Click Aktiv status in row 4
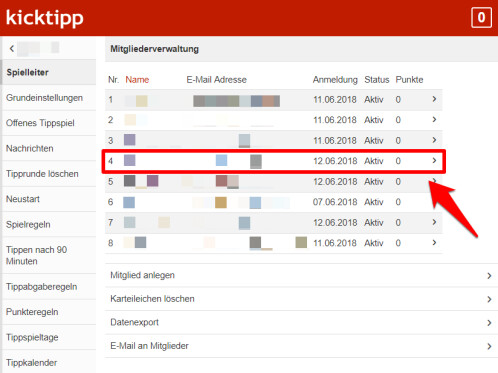The width and height of the screenshot is (498, 373). click(x=374, y=161)
